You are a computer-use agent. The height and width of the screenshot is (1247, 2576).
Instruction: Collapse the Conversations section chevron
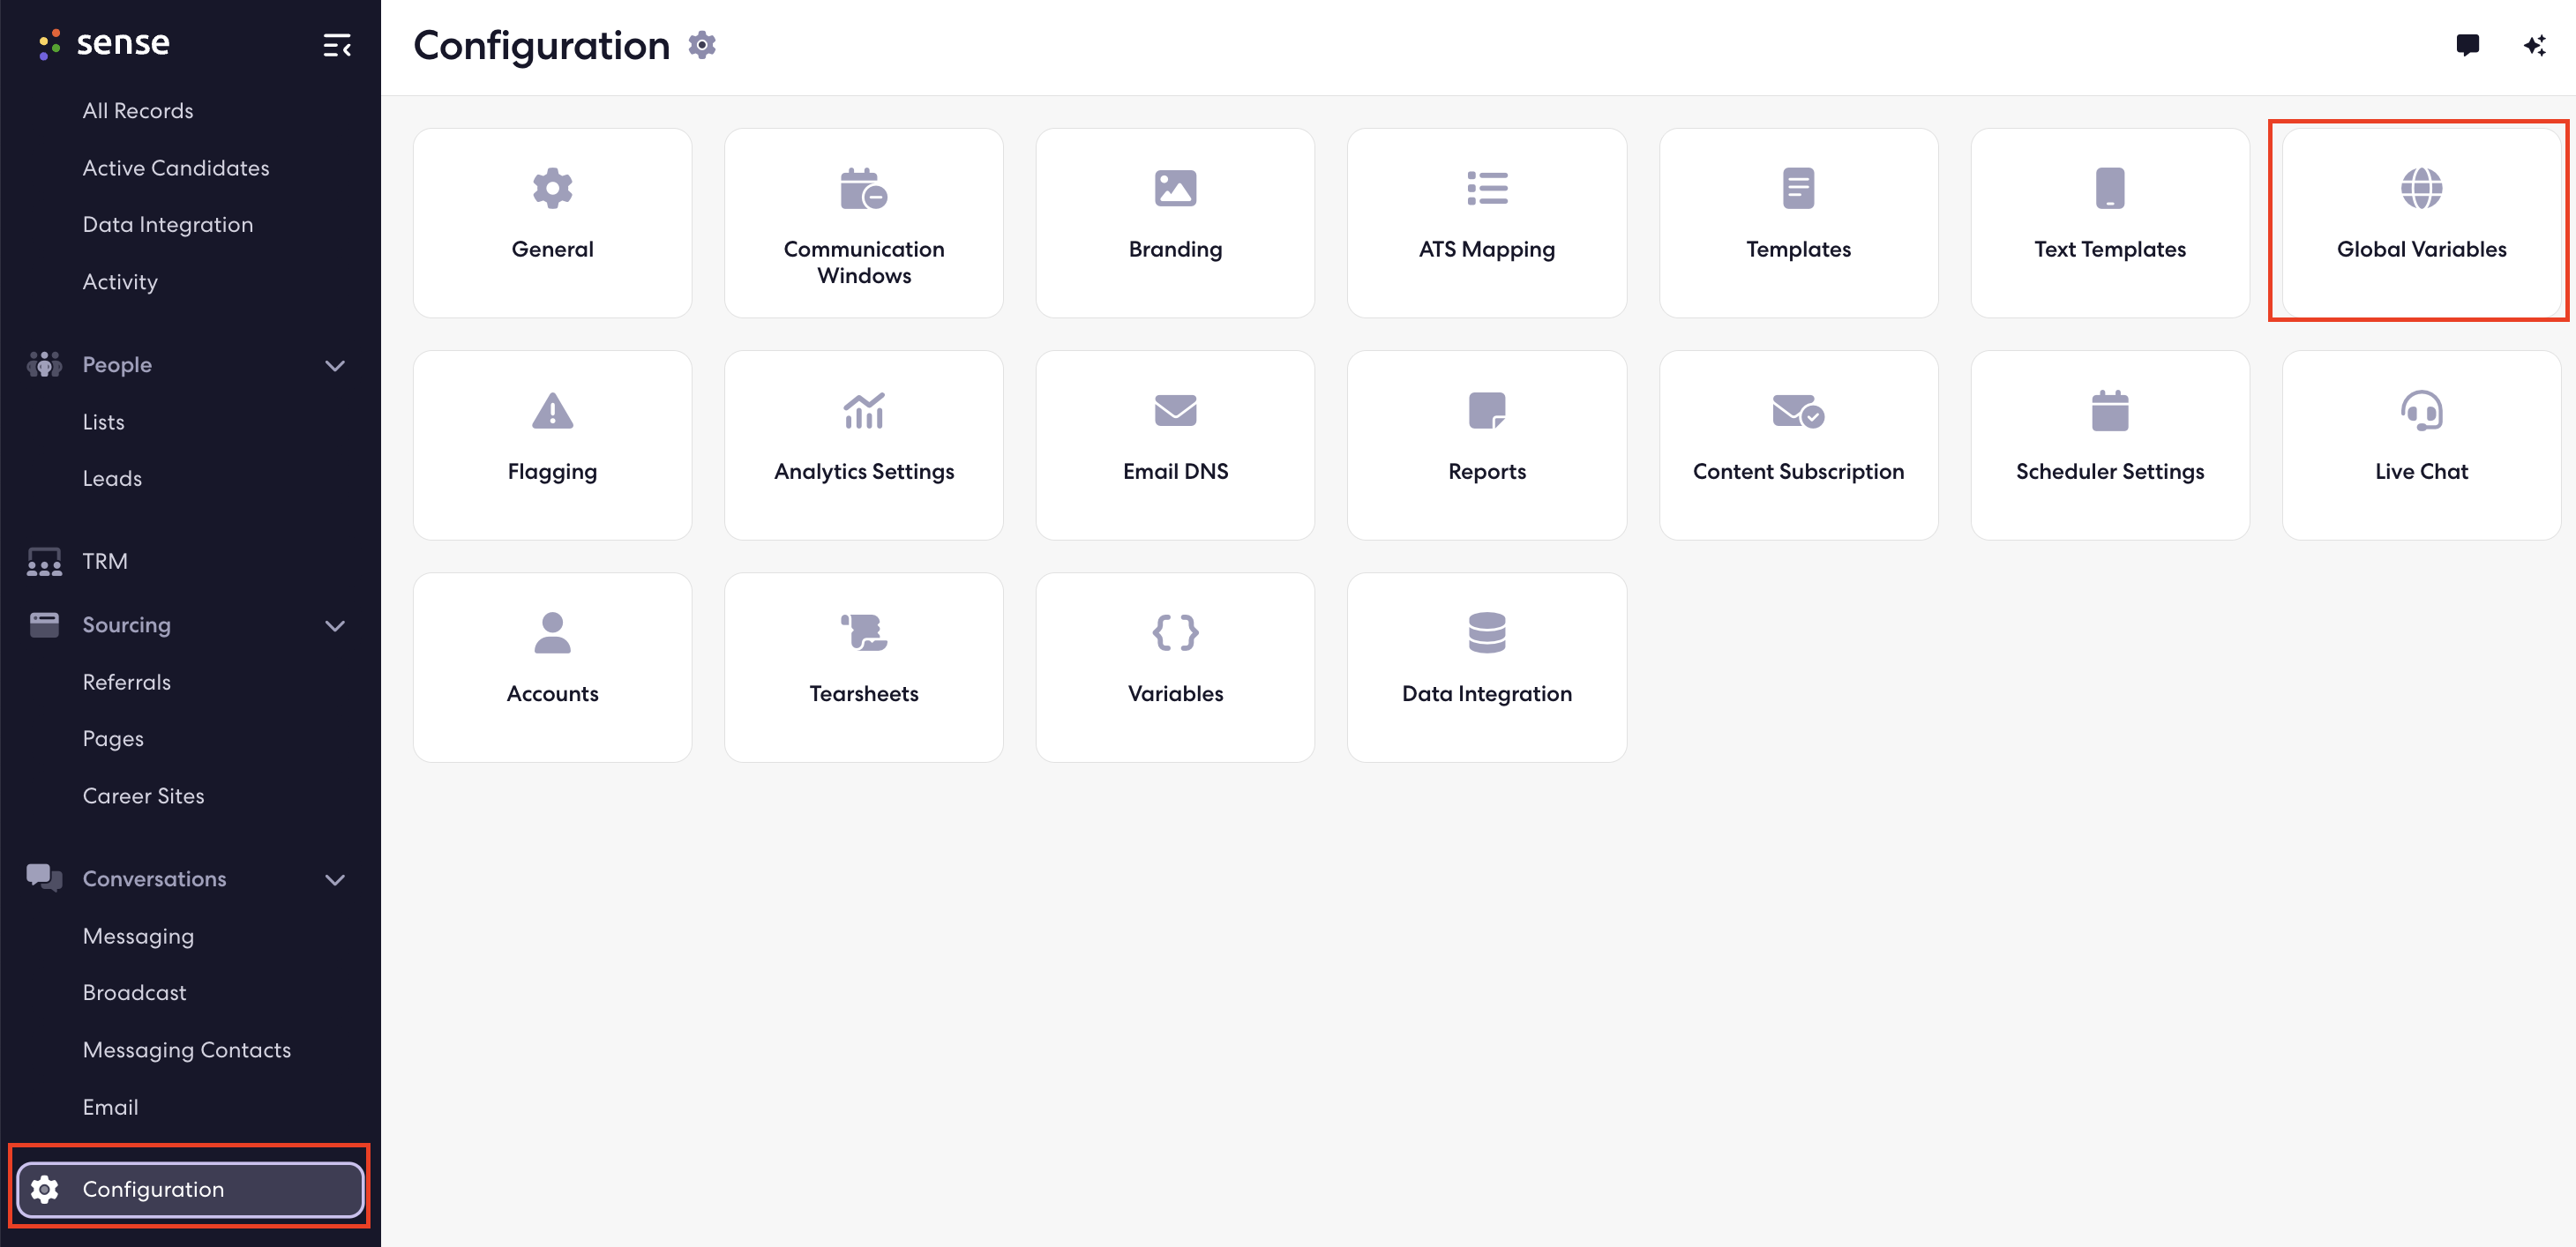tap(335, 880)
